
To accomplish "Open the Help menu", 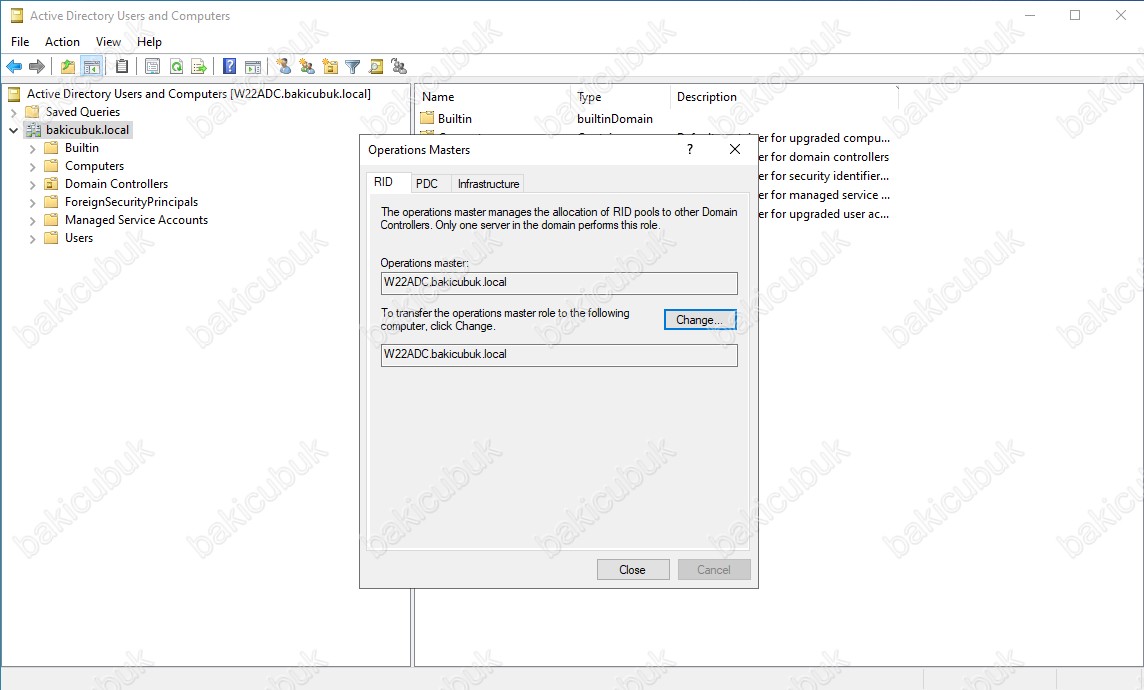I will click(150, 42).
